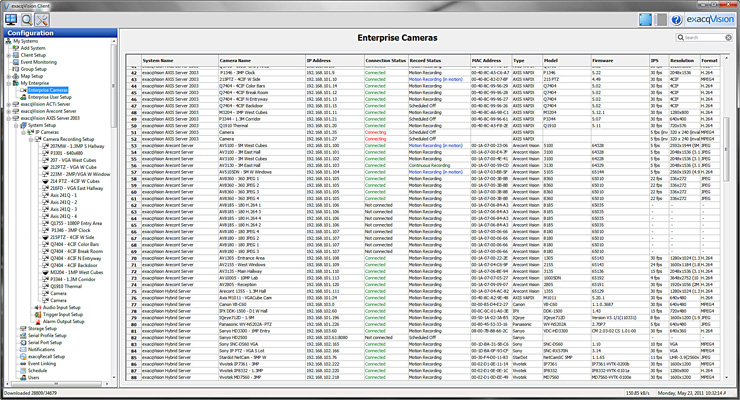The width and height of the screenshot is (740, 400).
Task: Open the Search page magnifier icon
Action: (x=27, y=17)
